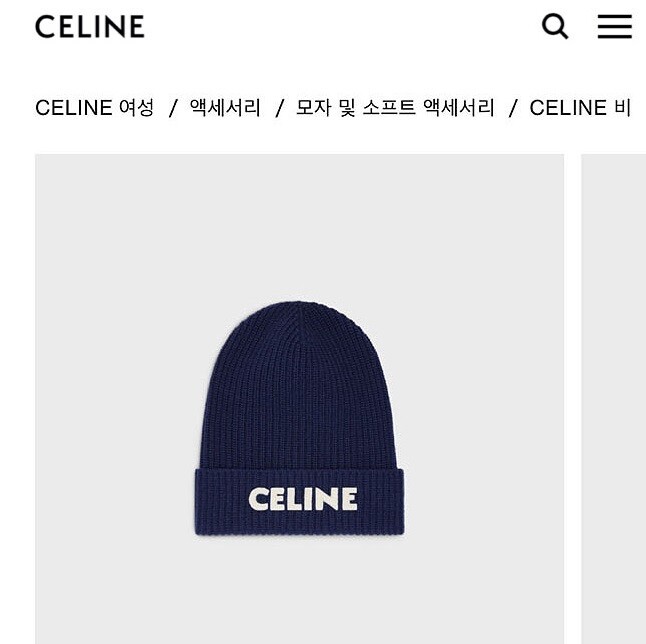Image resolution: width=646 pixels, height=644 pixels.
Task: Click the slash after 'CELINE 여성'
Action: pyautogui.click(x=172, y=108)
